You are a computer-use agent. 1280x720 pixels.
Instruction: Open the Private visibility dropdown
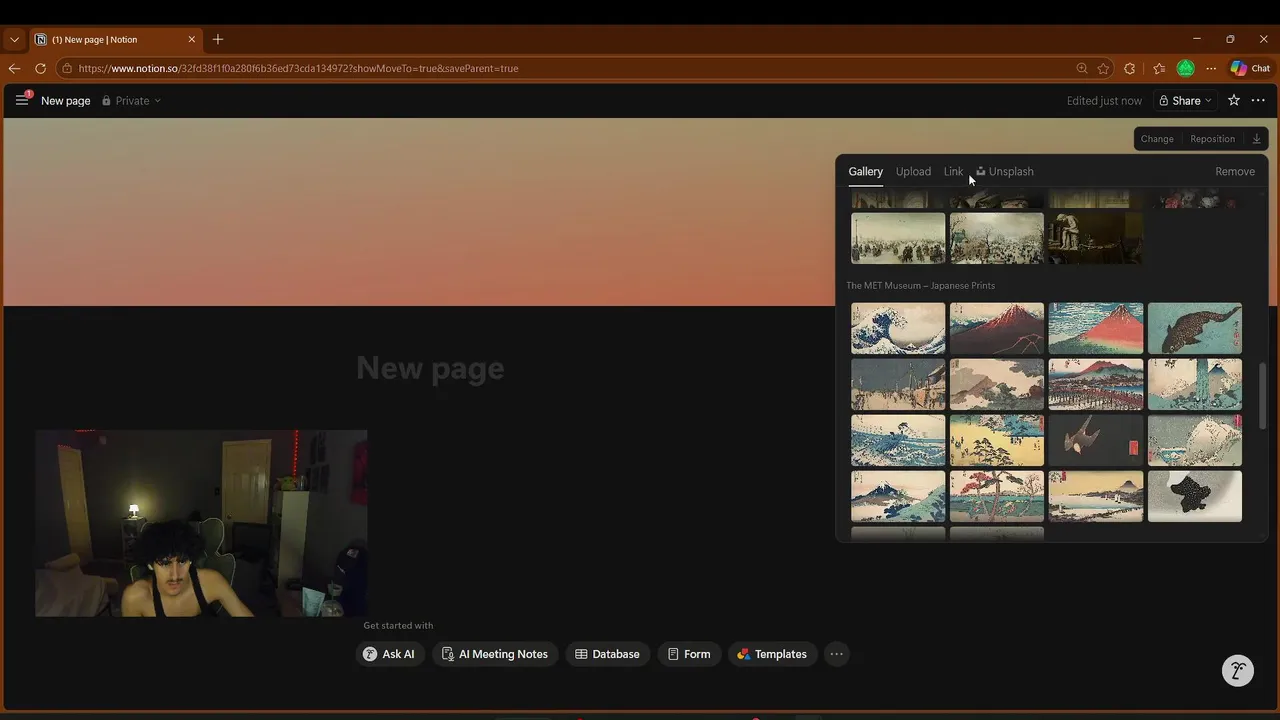tap(131, 100)
